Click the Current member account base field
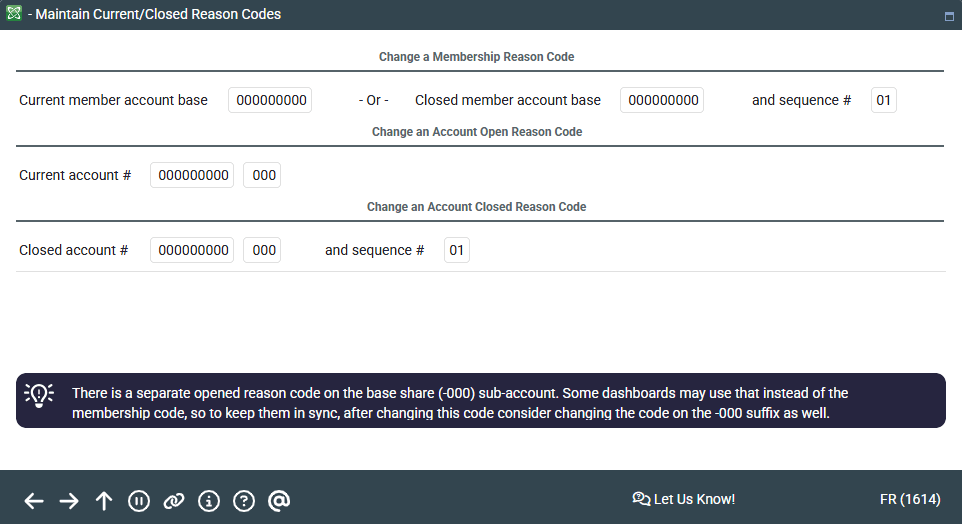The height and width of the screenshot is (524, 962). 270,100
